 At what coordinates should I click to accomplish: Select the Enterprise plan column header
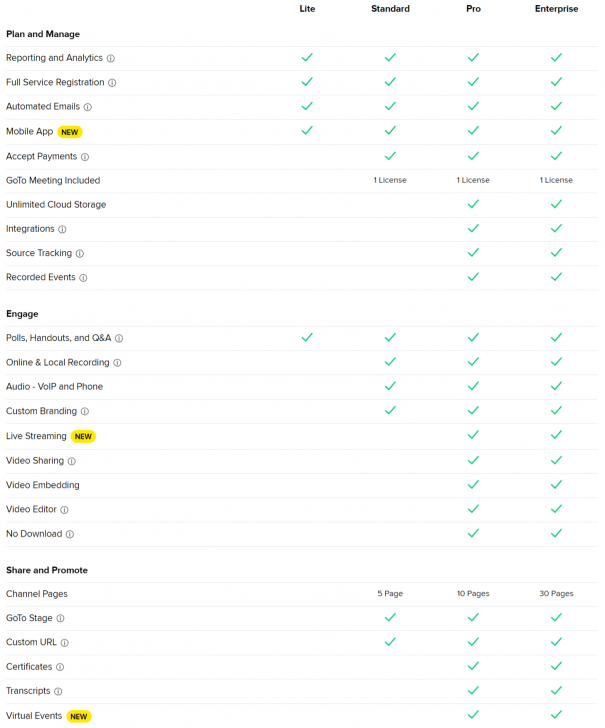click(556, 9)
